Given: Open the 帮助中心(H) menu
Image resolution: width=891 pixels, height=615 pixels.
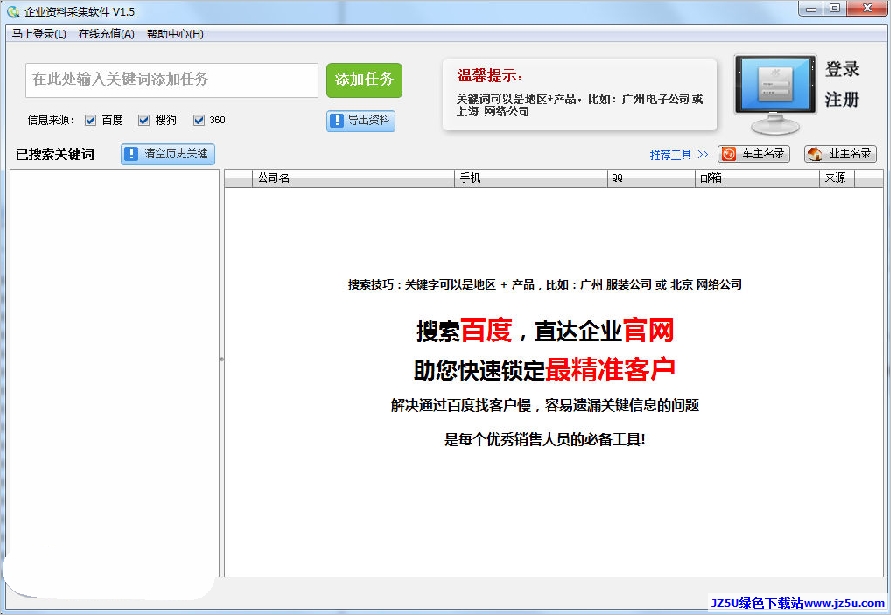Looking at the screenshot, I should point(175,34).
